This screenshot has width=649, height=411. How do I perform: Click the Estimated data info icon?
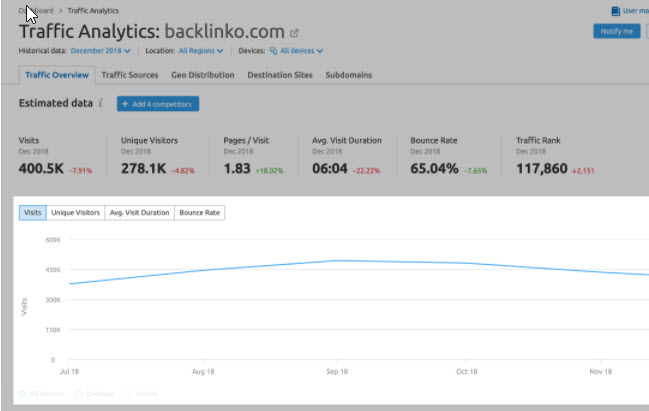(100, 103)
